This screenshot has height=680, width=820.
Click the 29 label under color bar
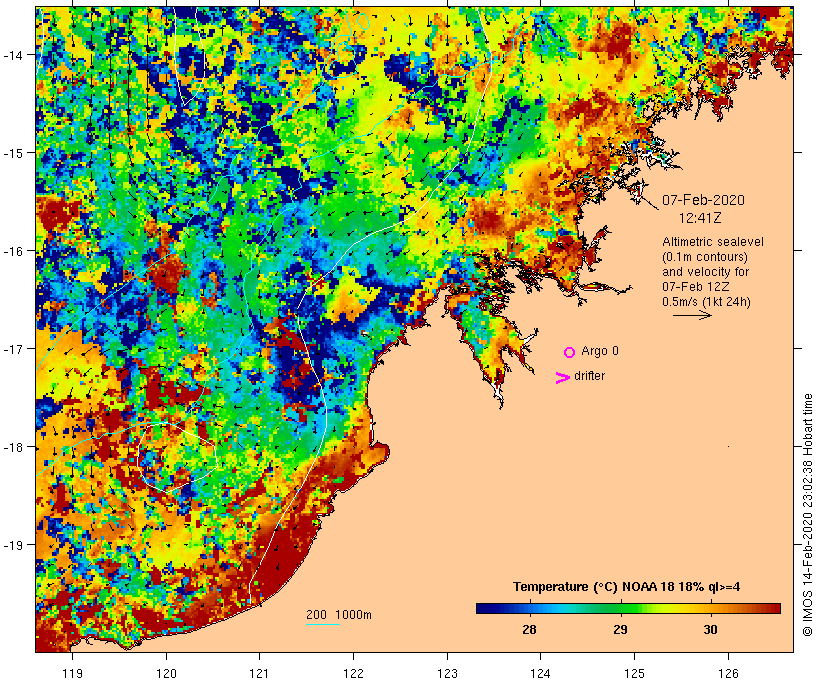(620, 629)
